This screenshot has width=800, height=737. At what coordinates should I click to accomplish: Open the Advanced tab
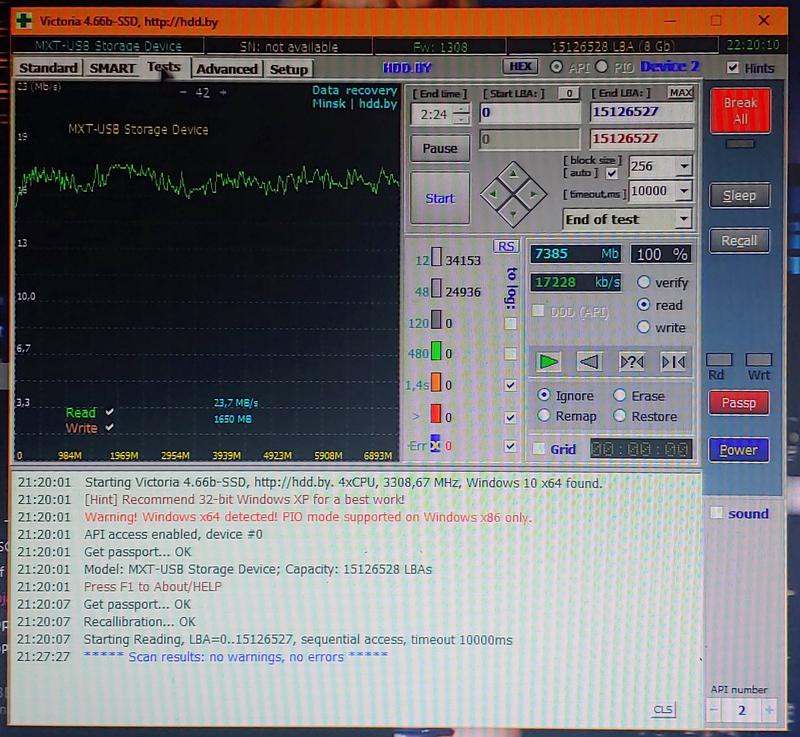click(x=227, y=69)
